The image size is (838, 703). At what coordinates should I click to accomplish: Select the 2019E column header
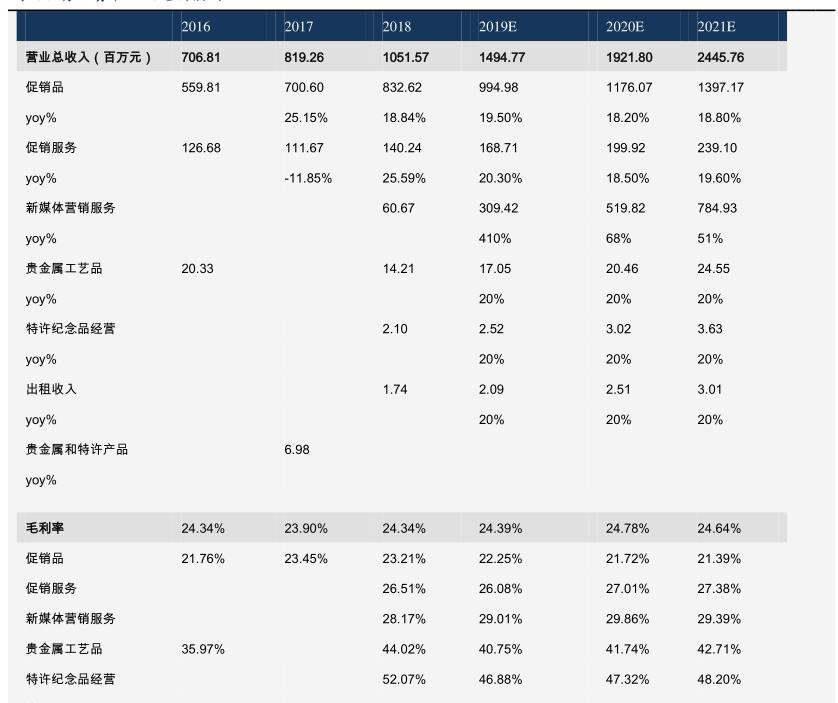click(x=498, y=27)
